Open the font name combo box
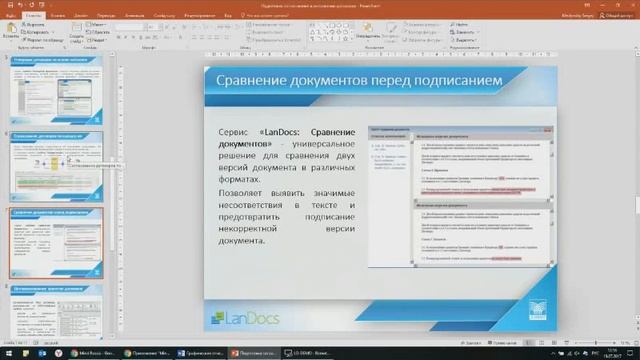The width and height of the screenshot is (640, 360). pos(130,27)
